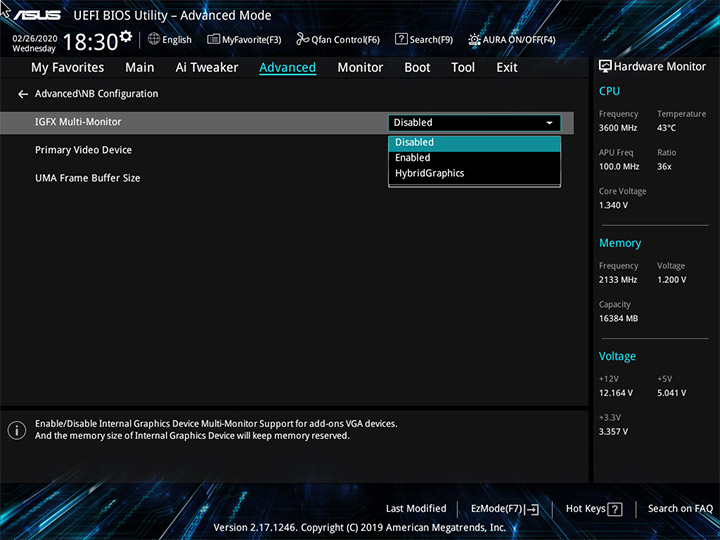The image size is (720, 540).
Task: Select the Advanced tab
Action: pyautogui.click(x=287, y=68)
